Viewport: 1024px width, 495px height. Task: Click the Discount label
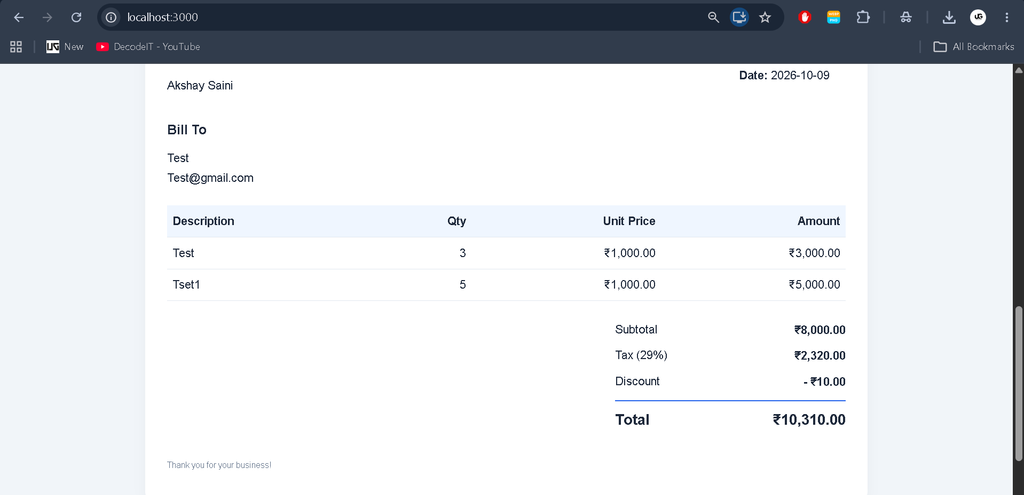(x=637, y=381)
